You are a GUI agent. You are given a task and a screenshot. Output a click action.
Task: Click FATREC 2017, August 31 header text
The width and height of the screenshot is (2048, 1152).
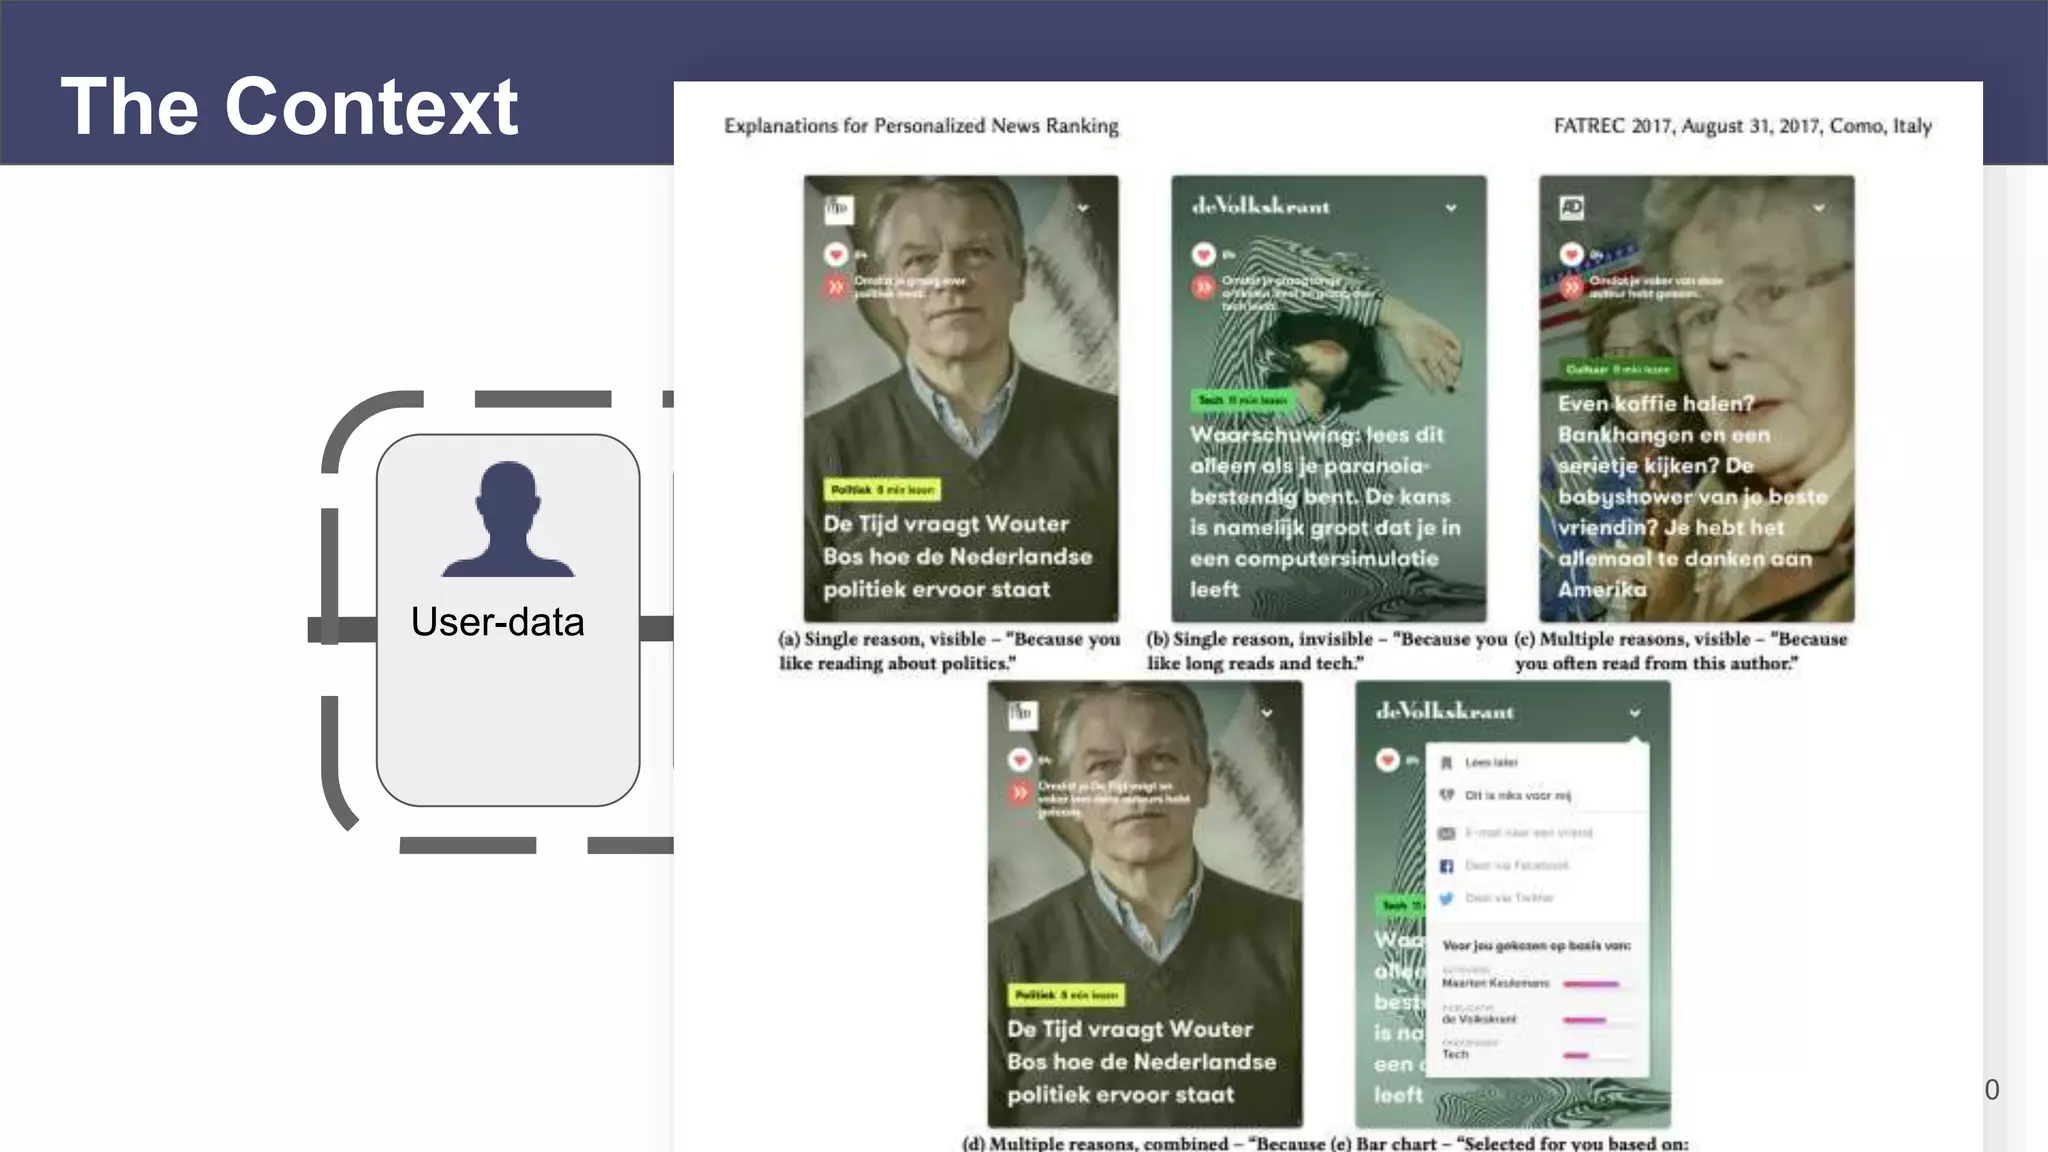[x=1742, y=126]
